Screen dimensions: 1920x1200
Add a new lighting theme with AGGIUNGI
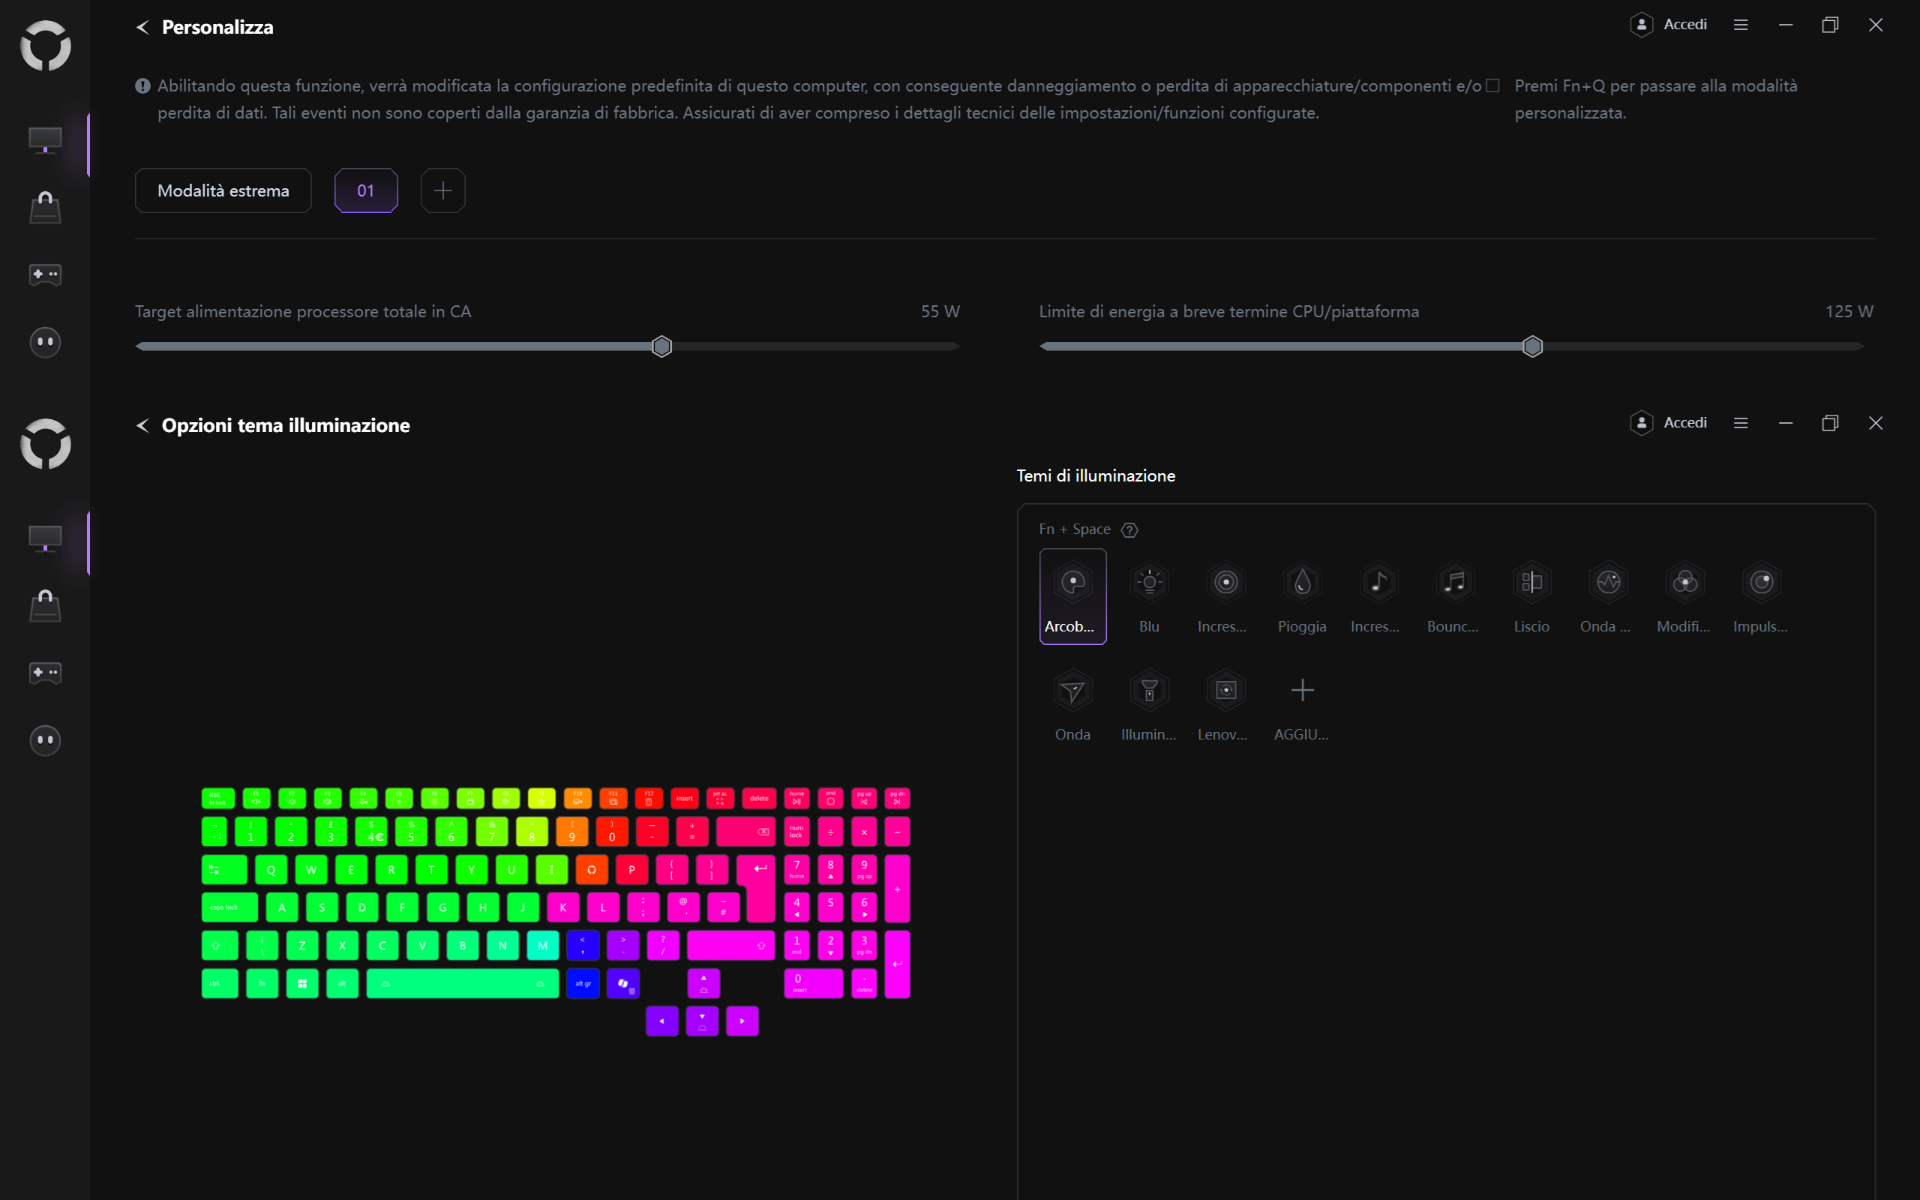(1301, 704)
